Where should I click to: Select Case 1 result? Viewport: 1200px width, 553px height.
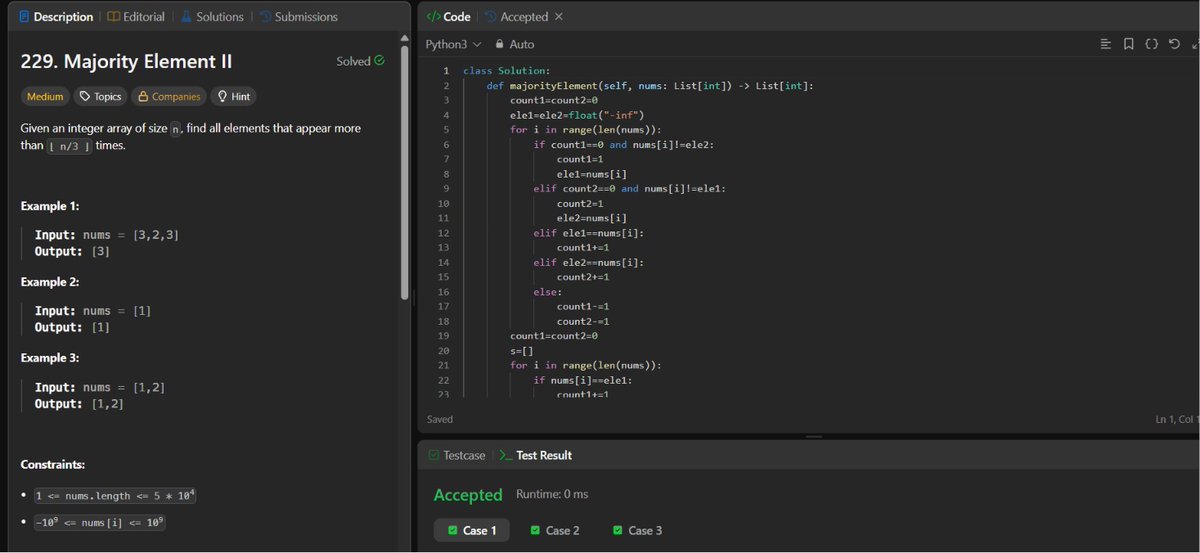point(472,530)
